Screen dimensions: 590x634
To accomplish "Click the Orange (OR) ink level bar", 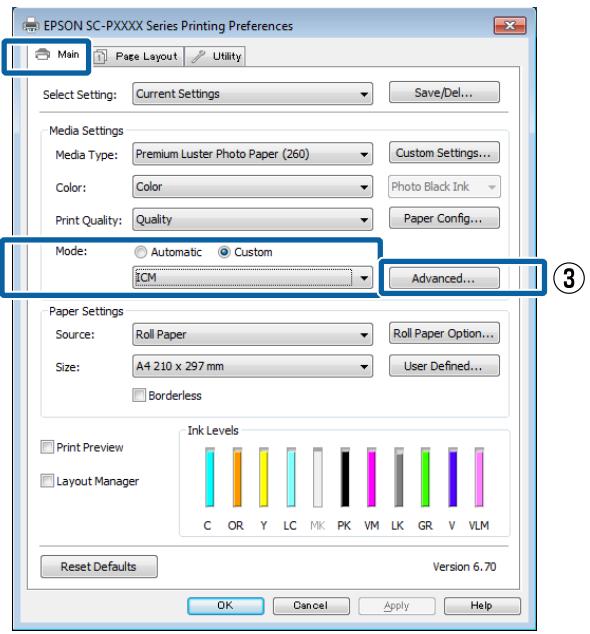I will click(x=237, y=477).
